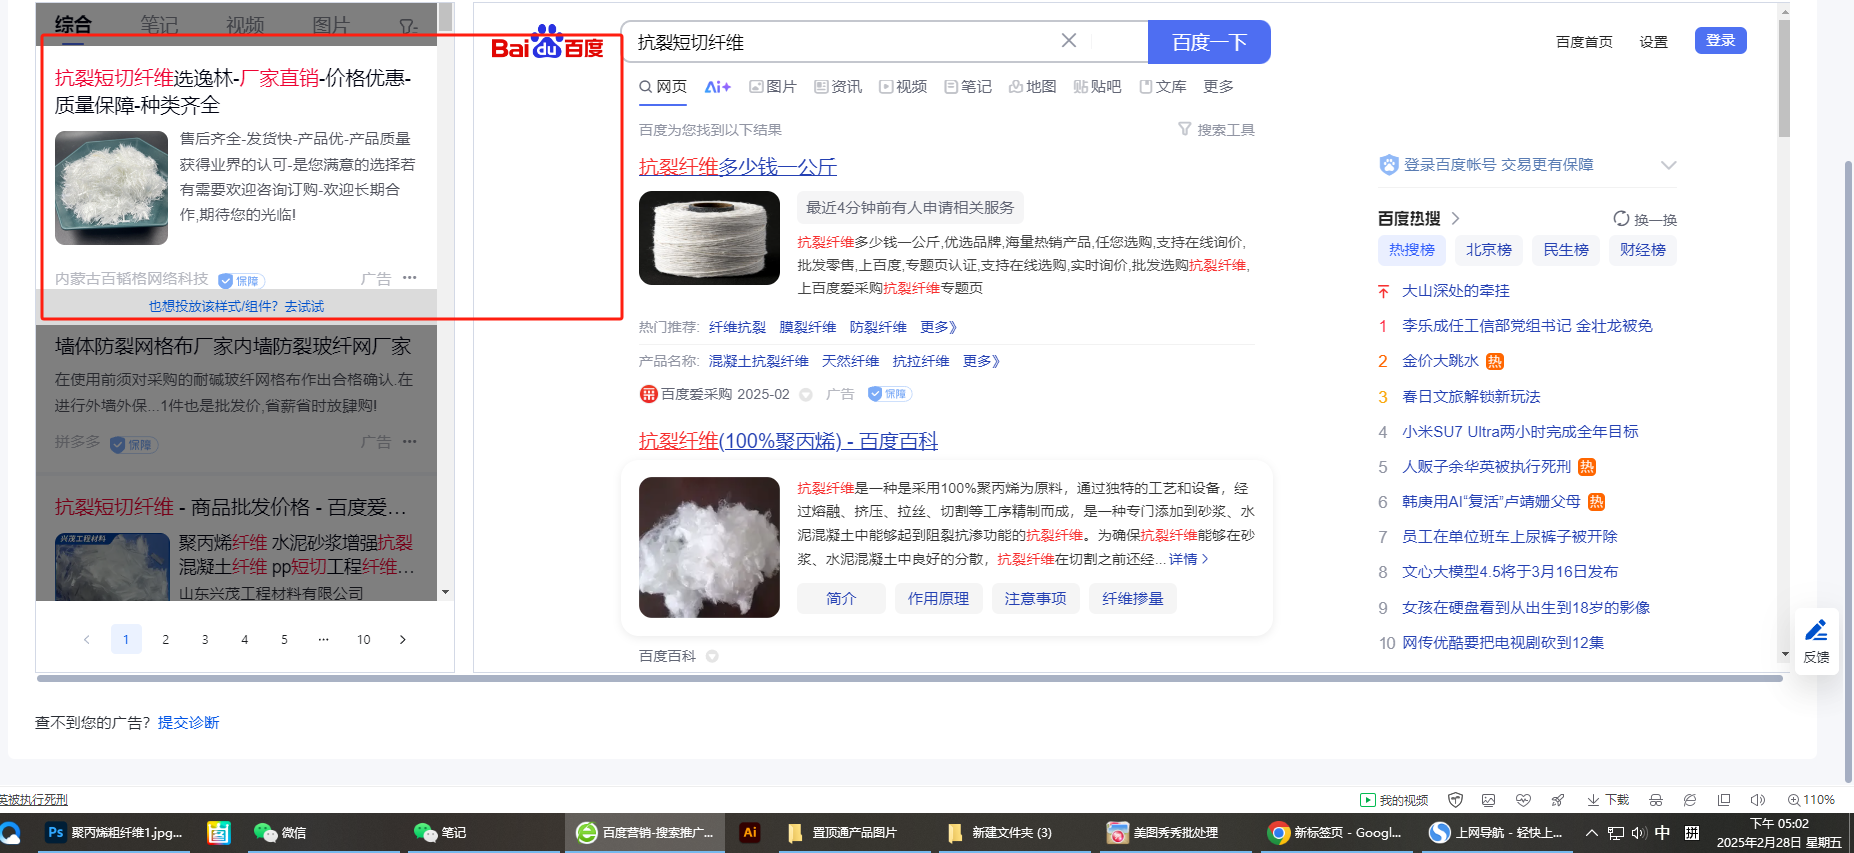Open the 下载 downloads in status bar
The width and height of the screenshot is (1854, 853).
coord(1608,800)
